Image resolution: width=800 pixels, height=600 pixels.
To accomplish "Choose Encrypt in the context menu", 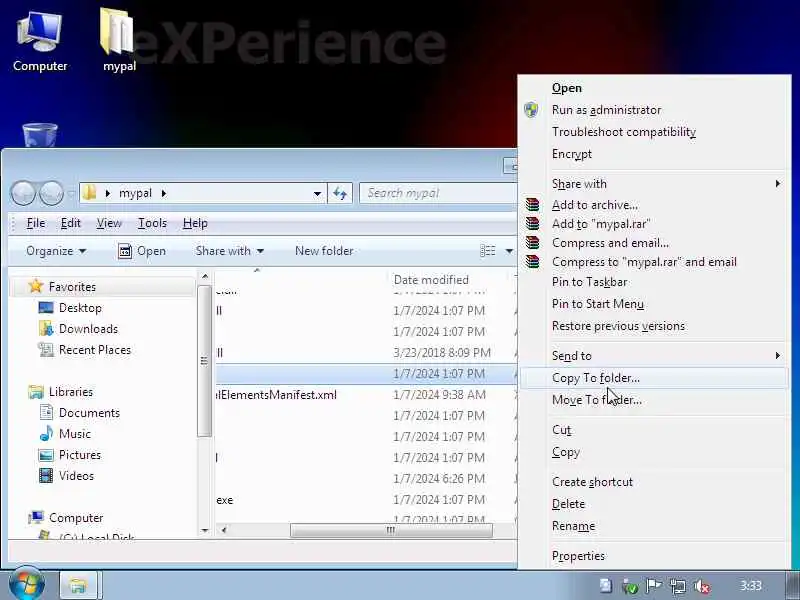I will 654,154.
